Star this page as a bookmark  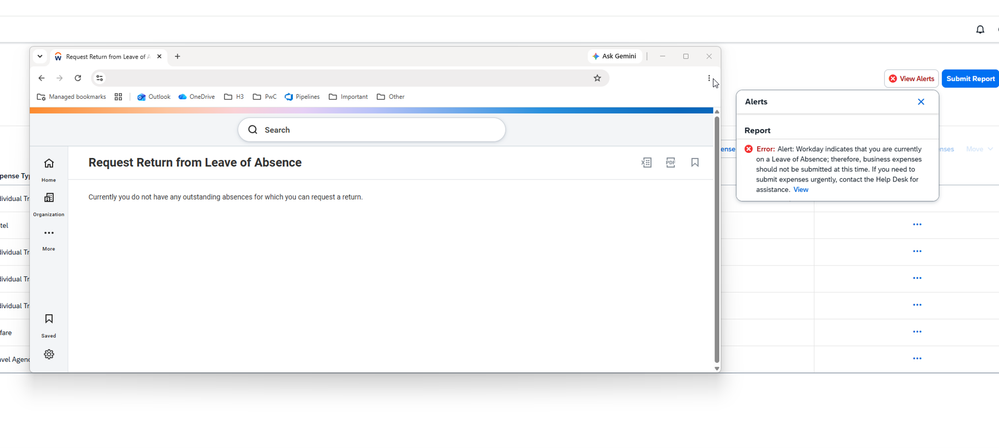pyautogui.click(x=597, y=78)
